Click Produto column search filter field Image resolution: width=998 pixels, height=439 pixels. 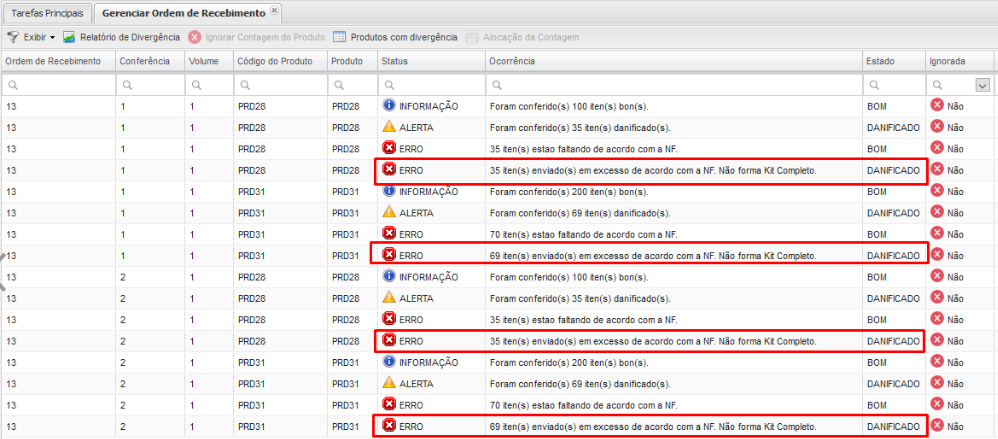click(353, 85)
